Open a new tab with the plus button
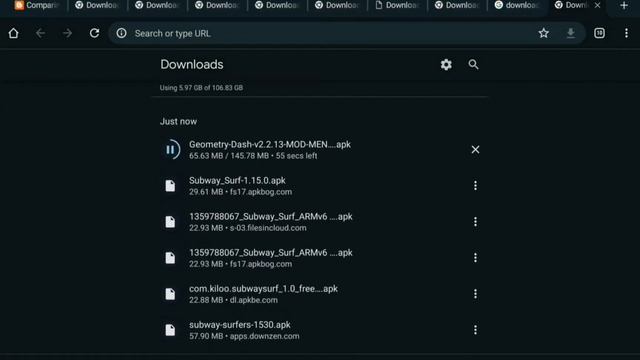 (x=624, y=5)
